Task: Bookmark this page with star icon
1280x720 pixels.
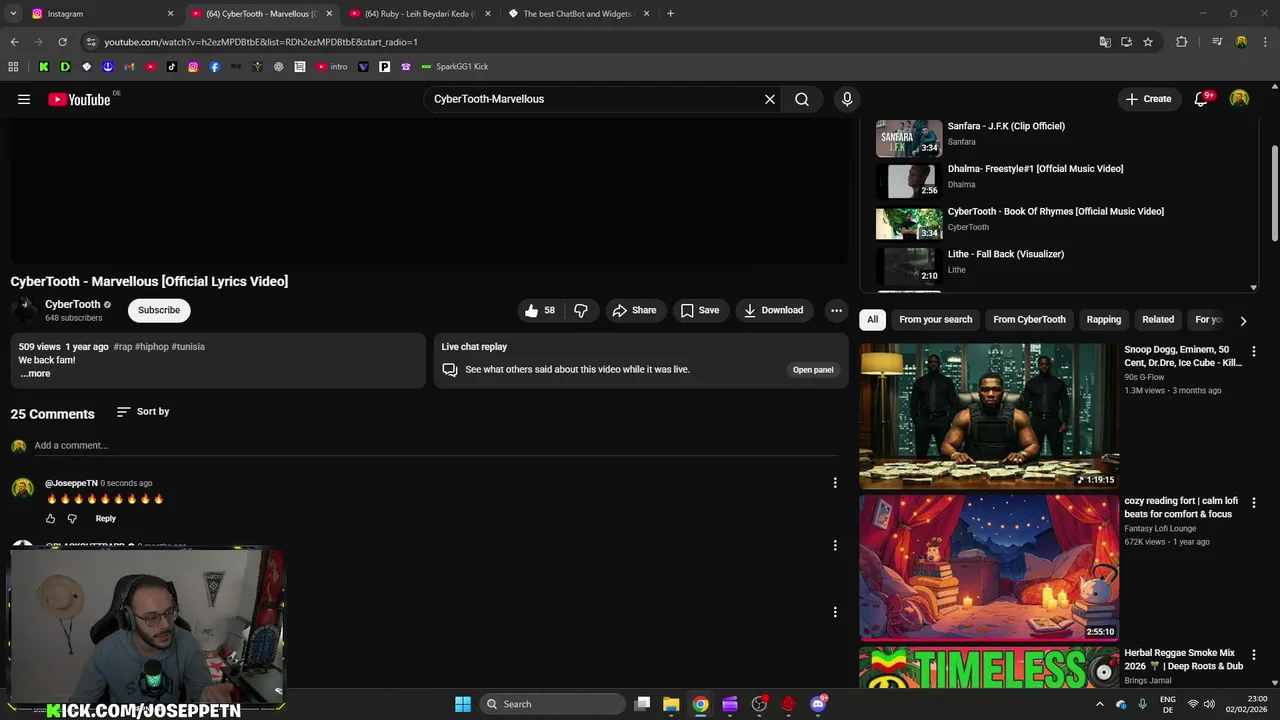Action: tap(1148, 42)
